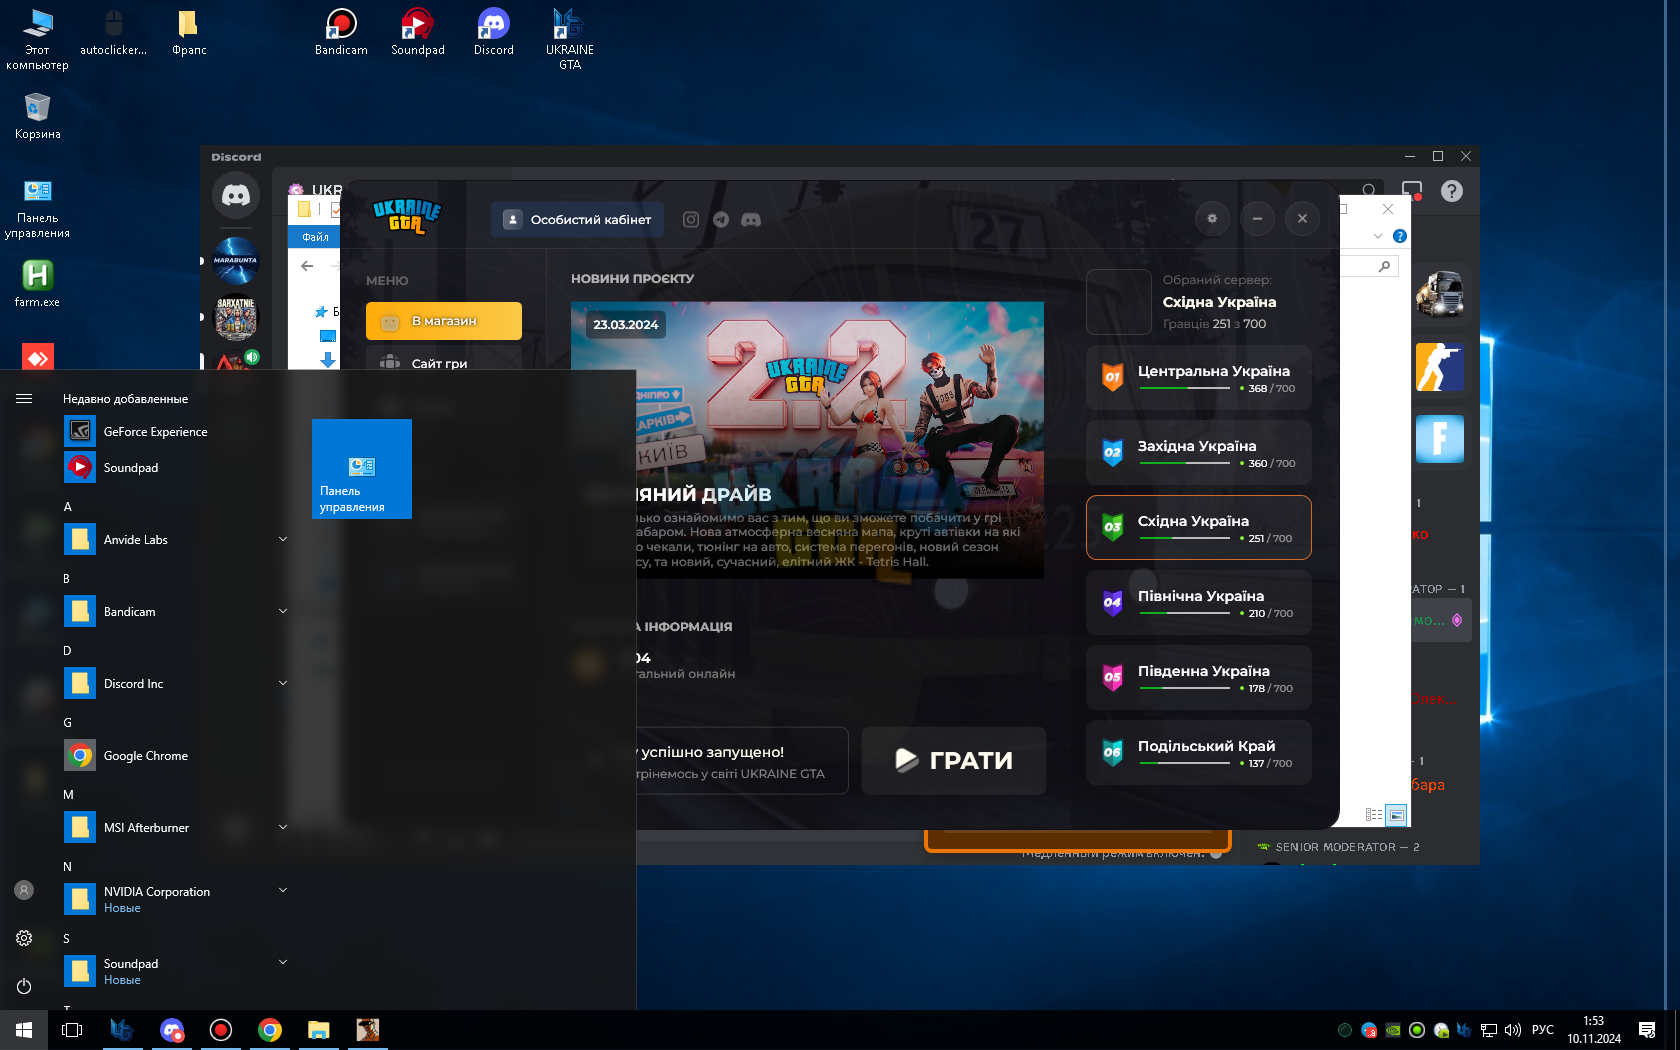This screenshot has width=1680, height=1050.
Task: Open the SARXATNIE server in Discord
Action: click(x=236, y=319)
